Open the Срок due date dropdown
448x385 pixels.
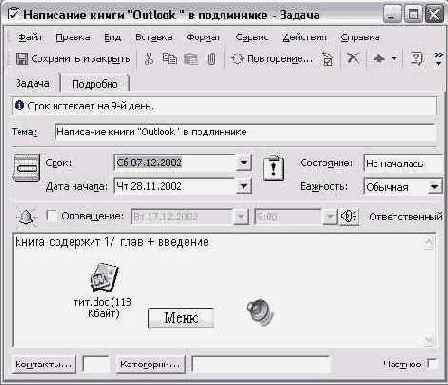244,163
